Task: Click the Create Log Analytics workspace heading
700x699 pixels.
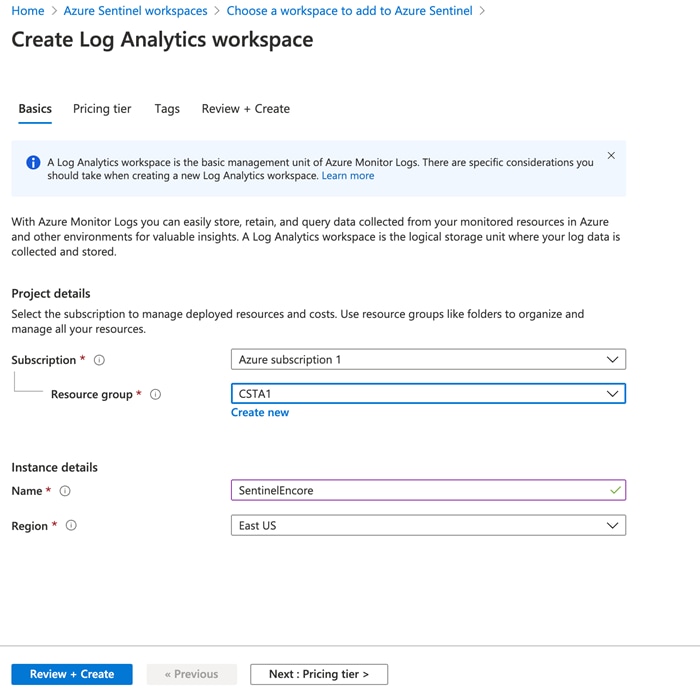Action: coord(162,40)
